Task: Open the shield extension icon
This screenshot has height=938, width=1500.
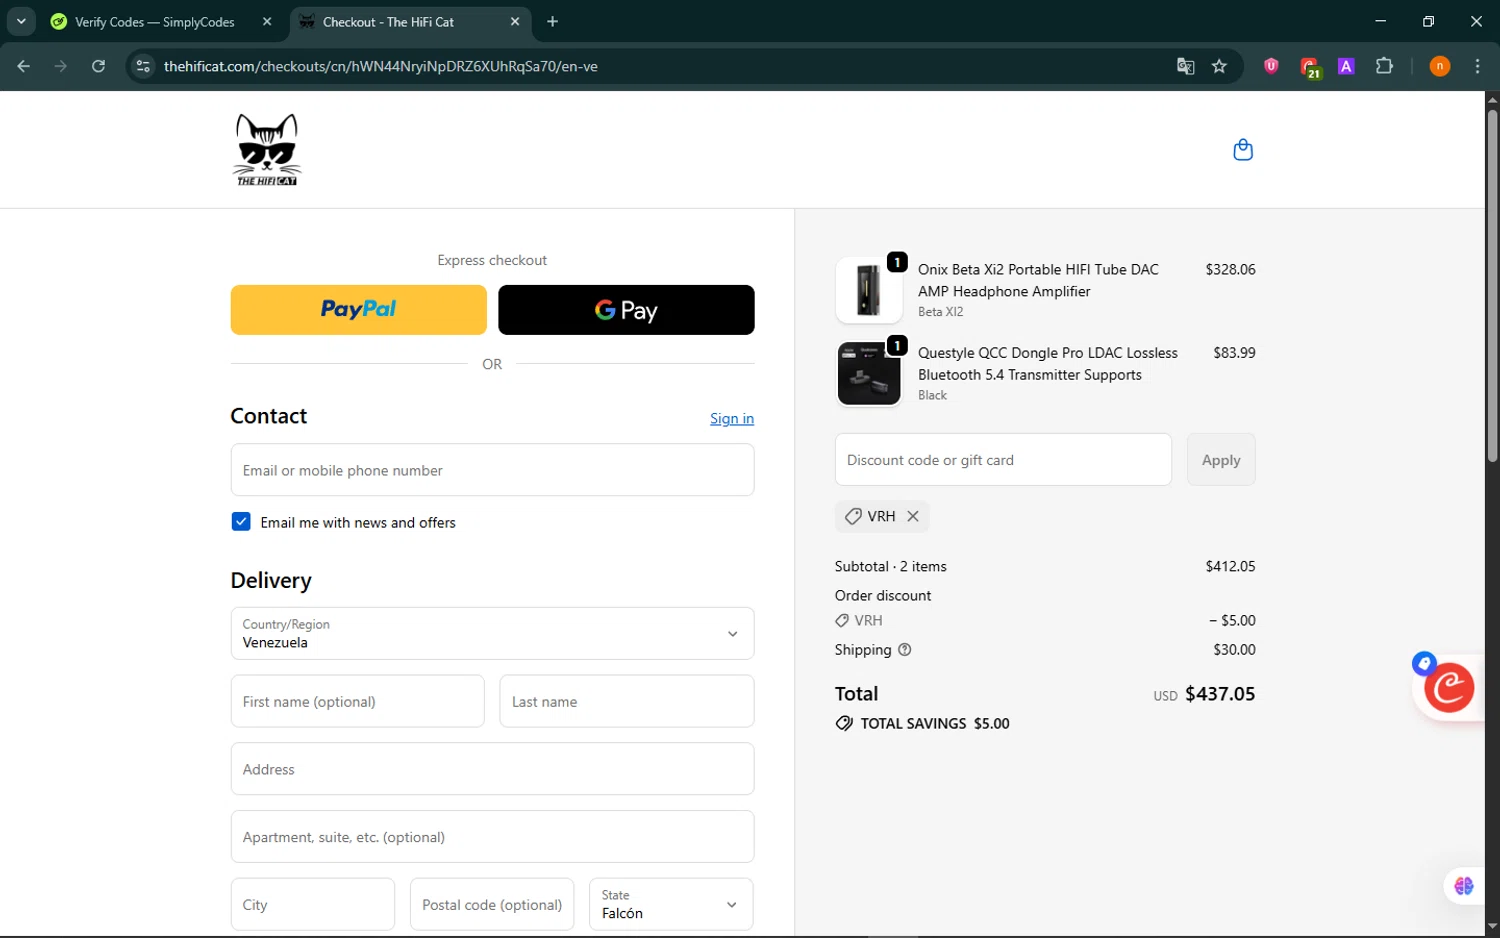Action: (1271, 66)
